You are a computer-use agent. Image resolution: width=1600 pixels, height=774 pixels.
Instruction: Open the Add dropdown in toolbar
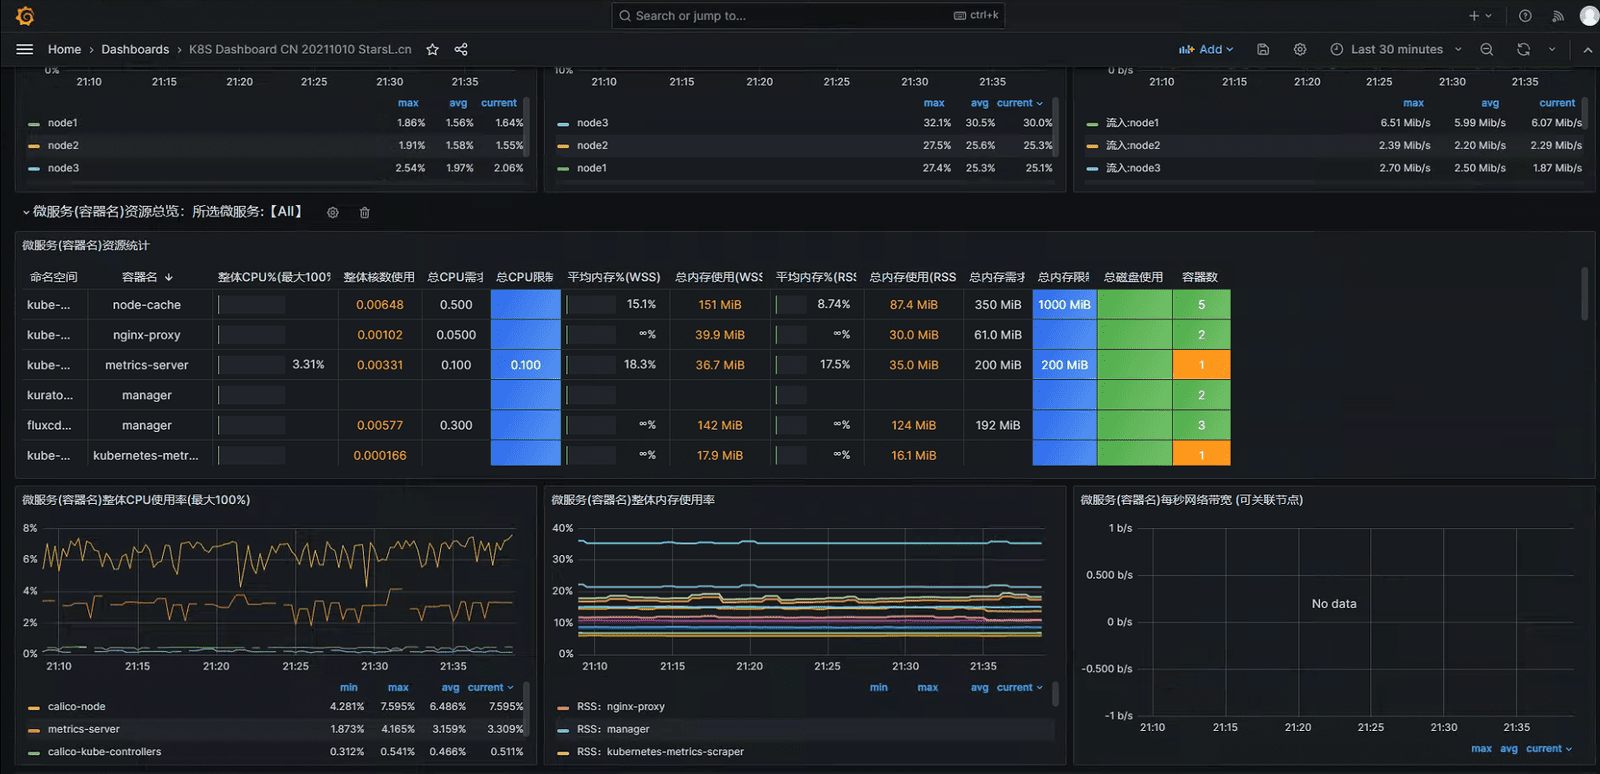click(x=1206, y=49)
